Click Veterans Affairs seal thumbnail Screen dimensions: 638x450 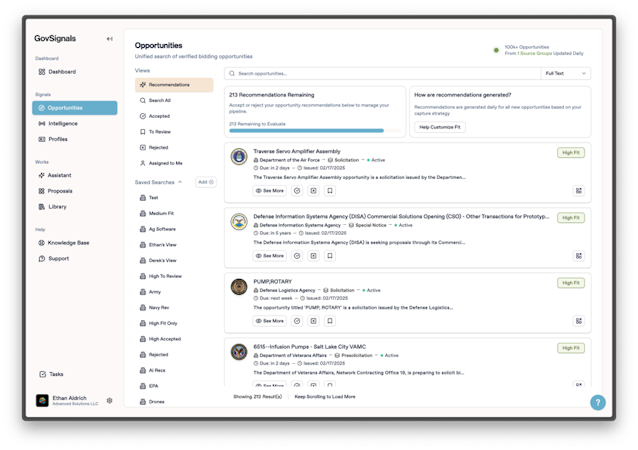(239, 352)
